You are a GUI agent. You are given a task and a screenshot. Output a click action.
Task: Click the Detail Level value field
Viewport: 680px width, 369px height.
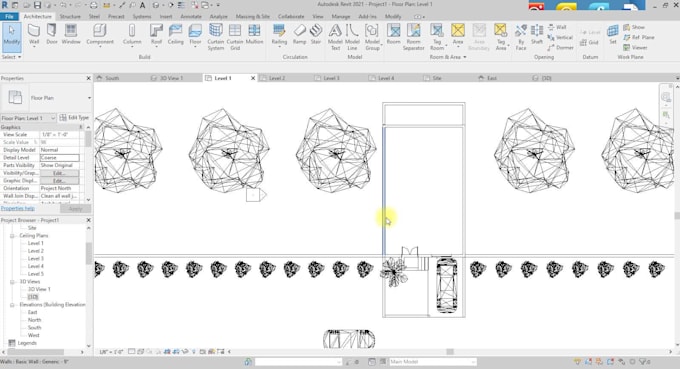(x=60, y=158)
